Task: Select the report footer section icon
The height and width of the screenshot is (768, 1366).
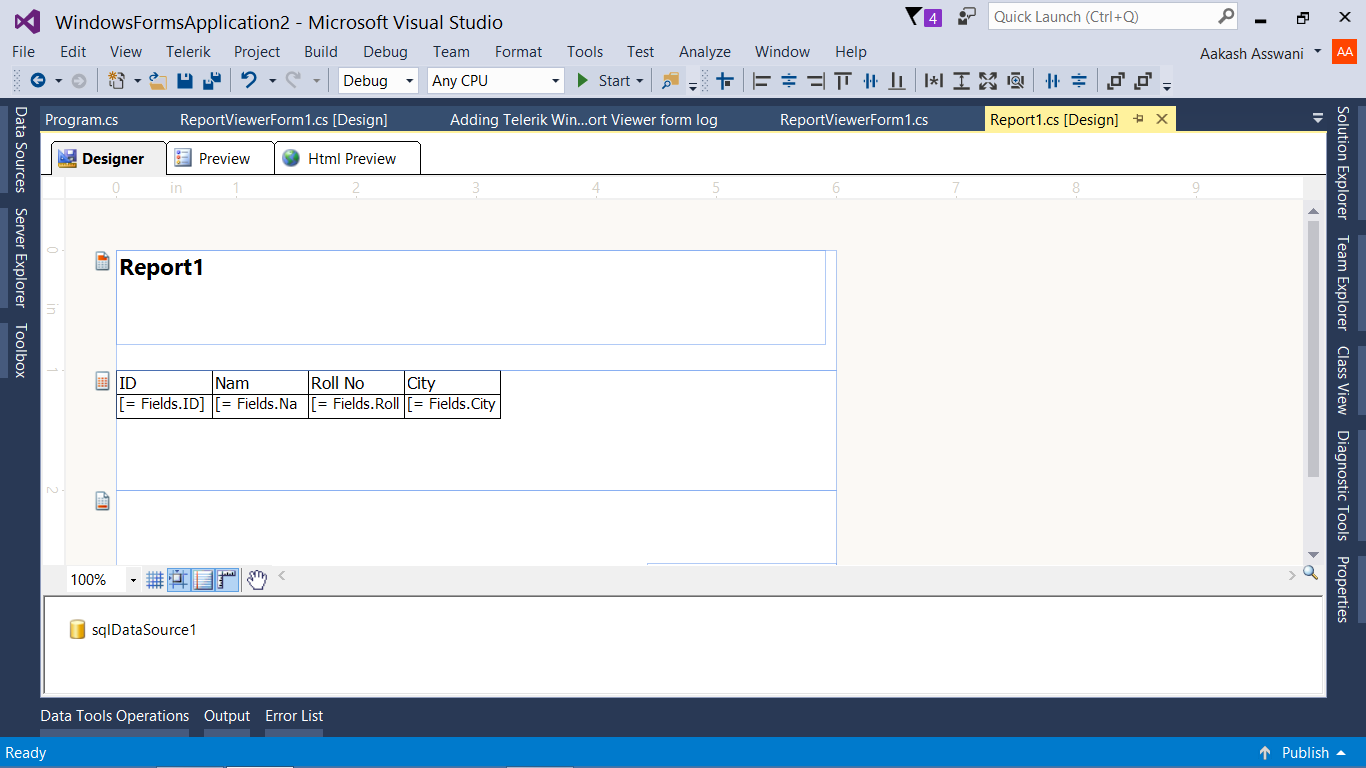Action: click(x=102, y=501)
